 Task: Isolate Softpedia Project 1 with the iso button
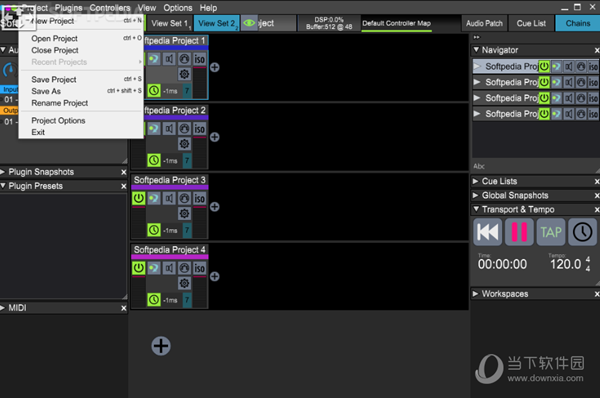click(x=199, y=59)
